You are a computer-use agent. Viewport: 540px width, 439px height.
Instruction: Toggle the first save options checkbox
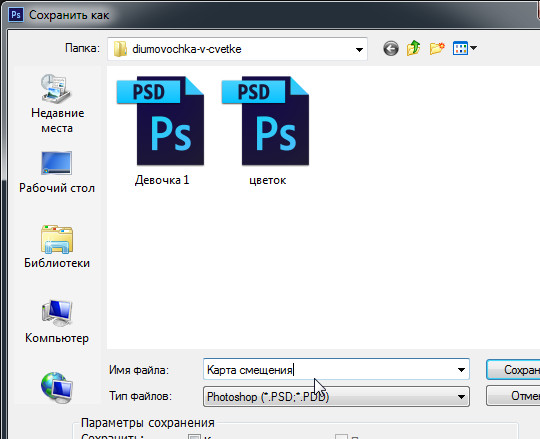(194, 436)
